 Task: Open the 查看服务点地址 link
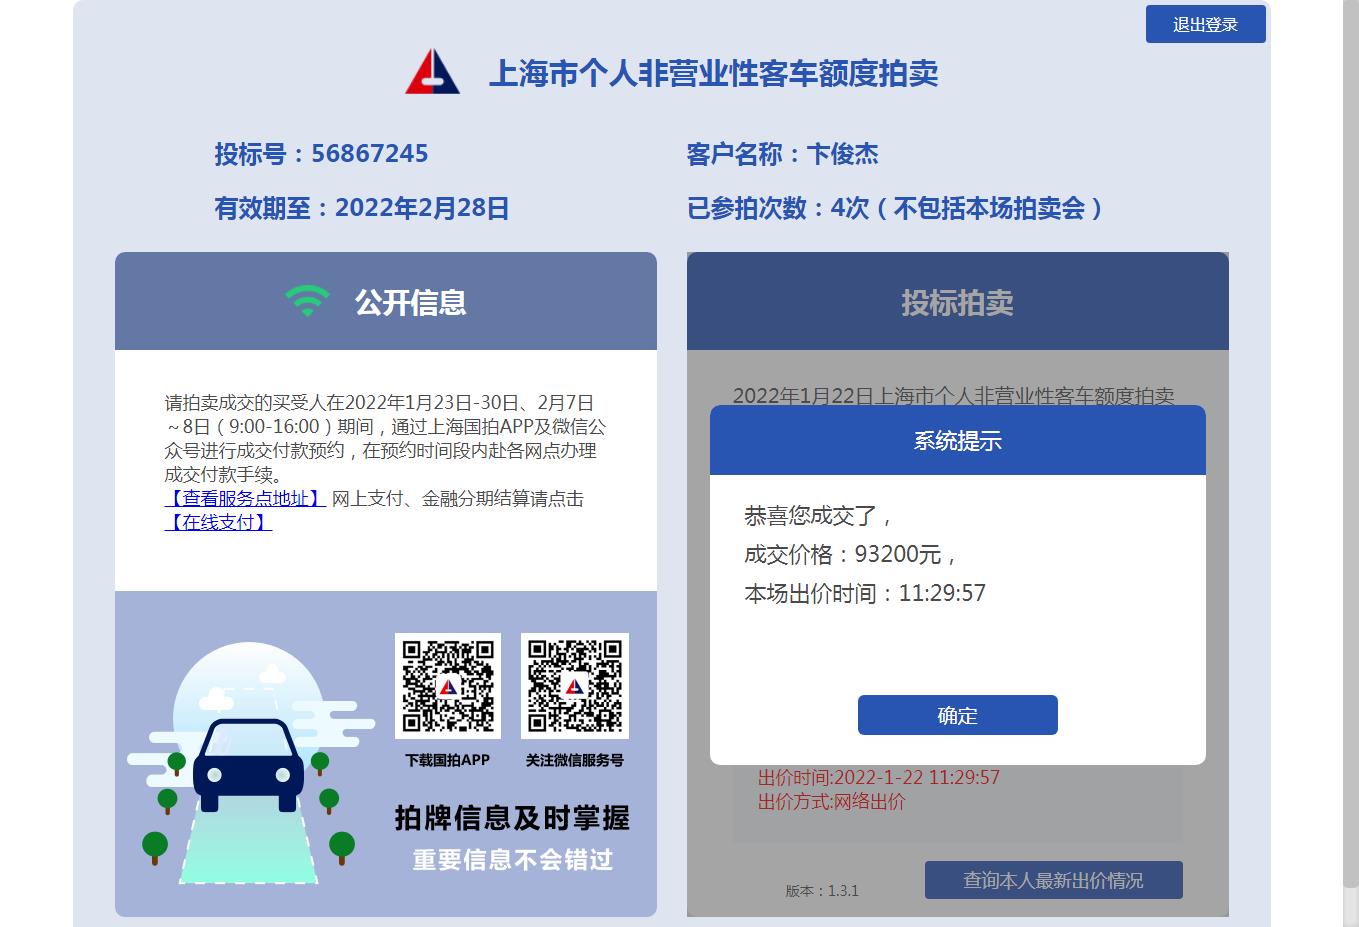click(x=245, y=498)
